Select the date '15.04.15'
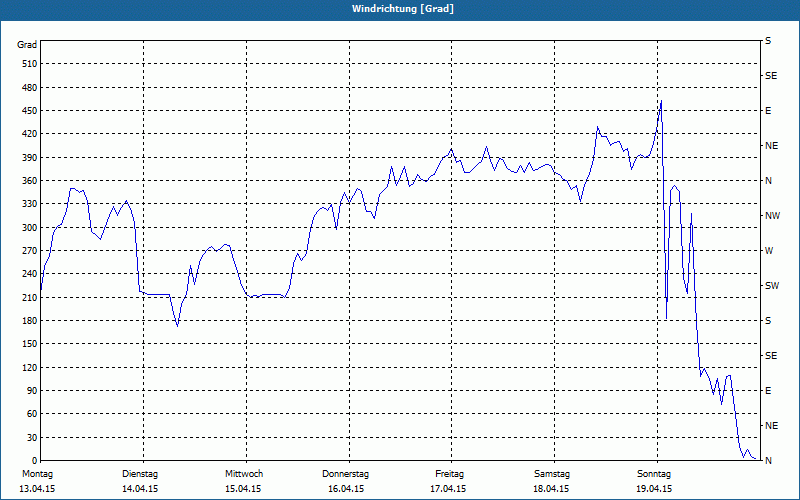 243,489
